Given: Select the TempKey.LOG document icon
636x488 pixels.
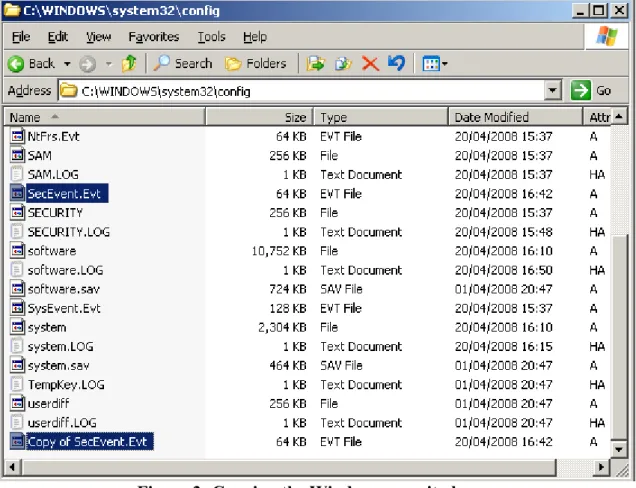Looking at the screenshot, I should pyautogui.click(x=17, y=384).
